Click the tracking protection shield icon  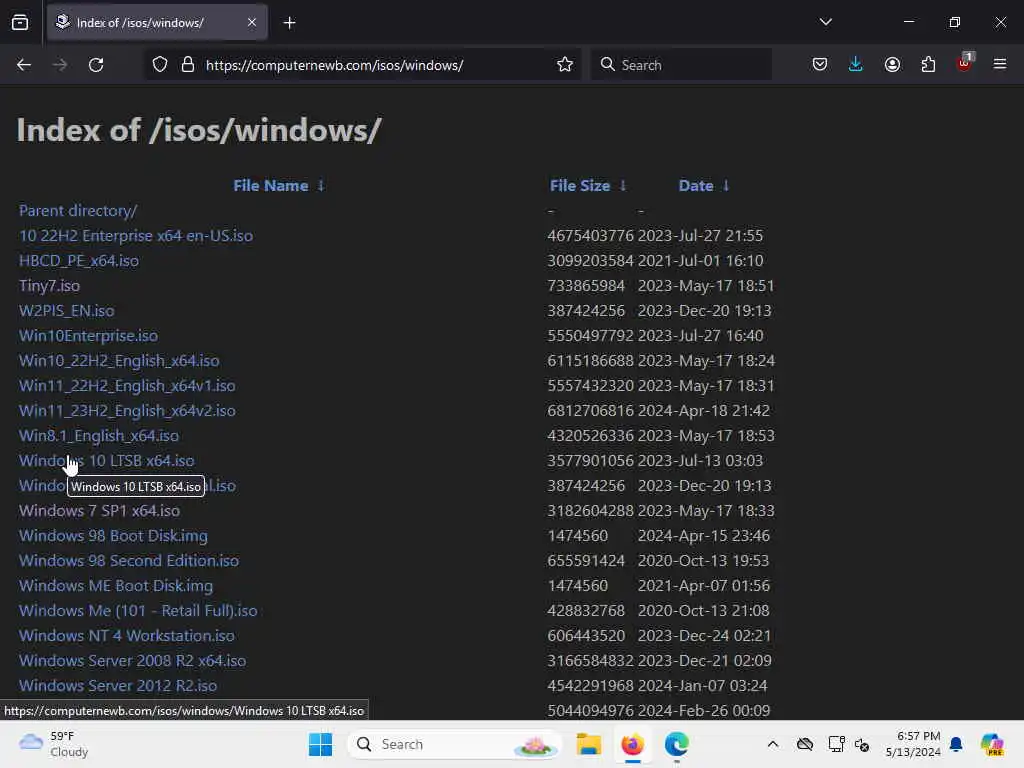(160, 65)
